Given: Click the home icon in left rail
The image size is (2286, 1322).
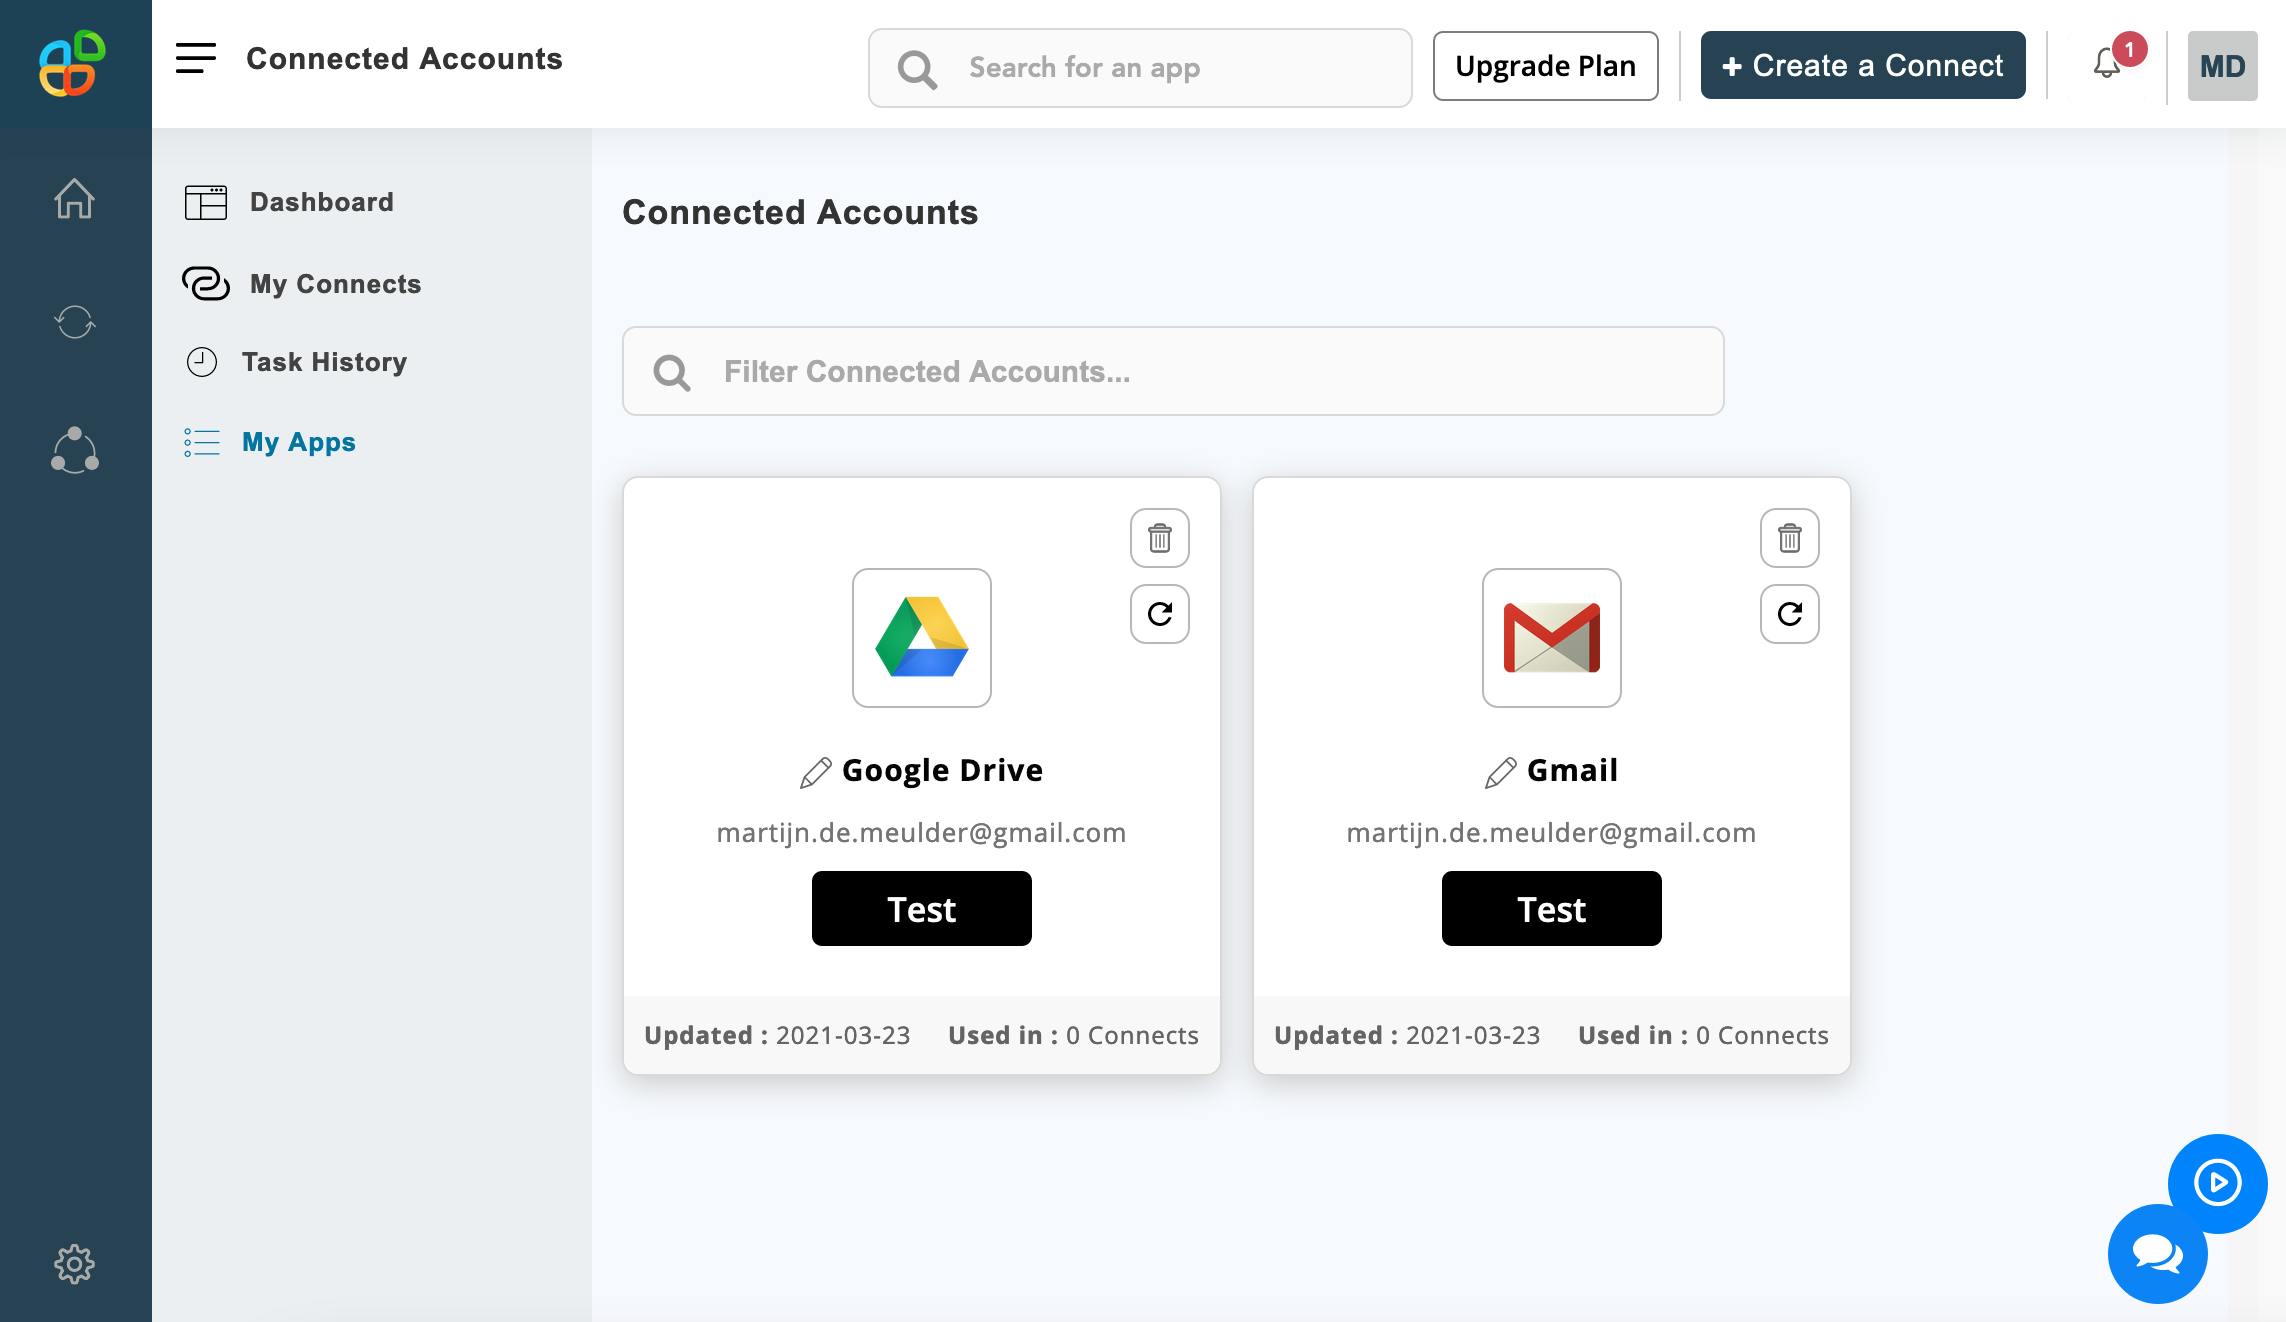Looking at the screenshot, I should click(x=74, y=198).
